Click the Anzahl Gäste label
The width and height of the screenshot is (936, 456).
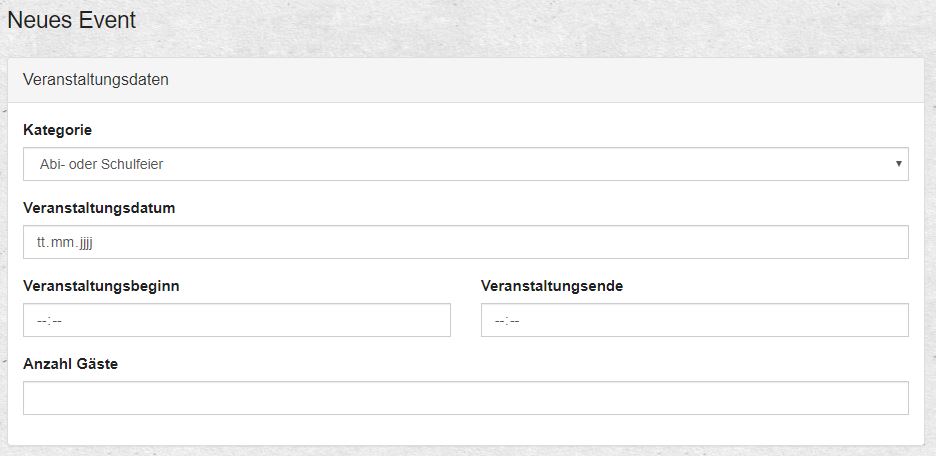point(70,364)
